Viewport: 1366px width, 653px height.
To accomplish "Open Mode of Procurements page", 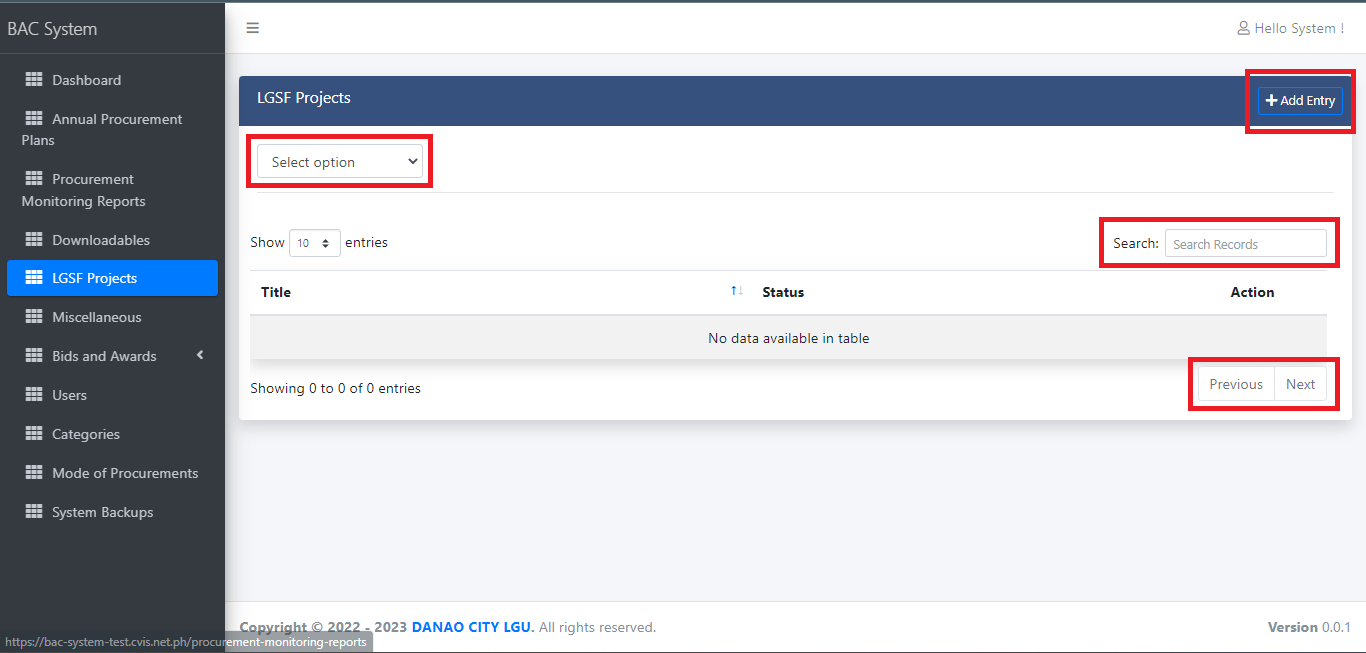I will click(112, 473).
